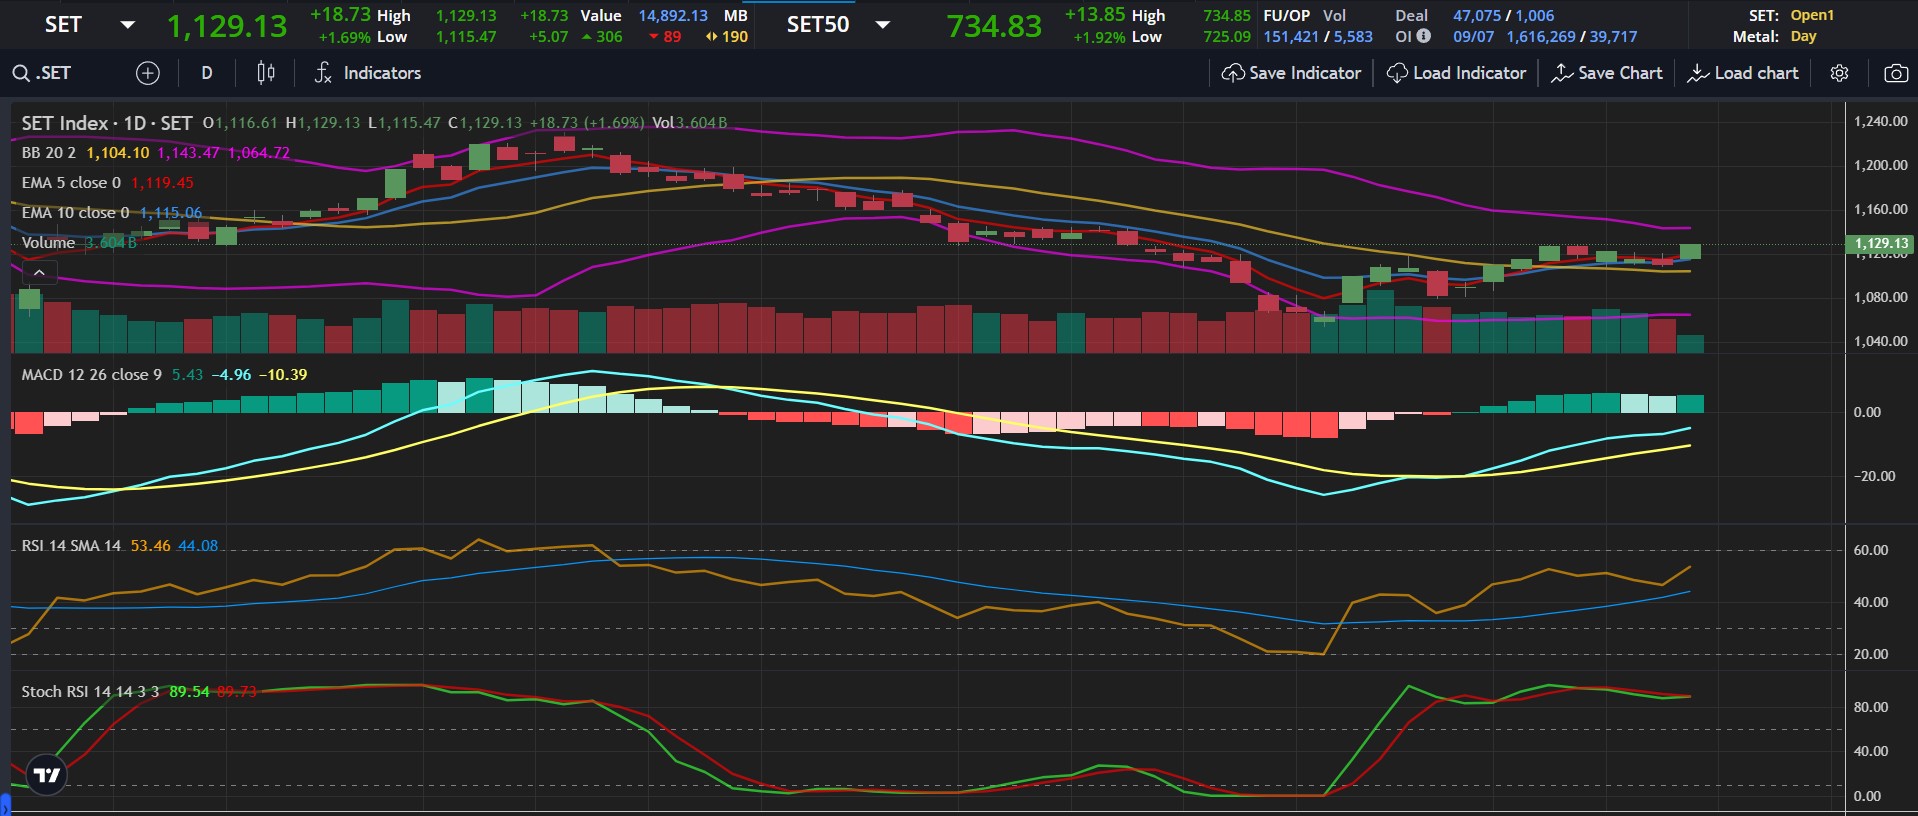Click the Load chart button
Screen dimensions: 1918x816
coord(1743,73)
